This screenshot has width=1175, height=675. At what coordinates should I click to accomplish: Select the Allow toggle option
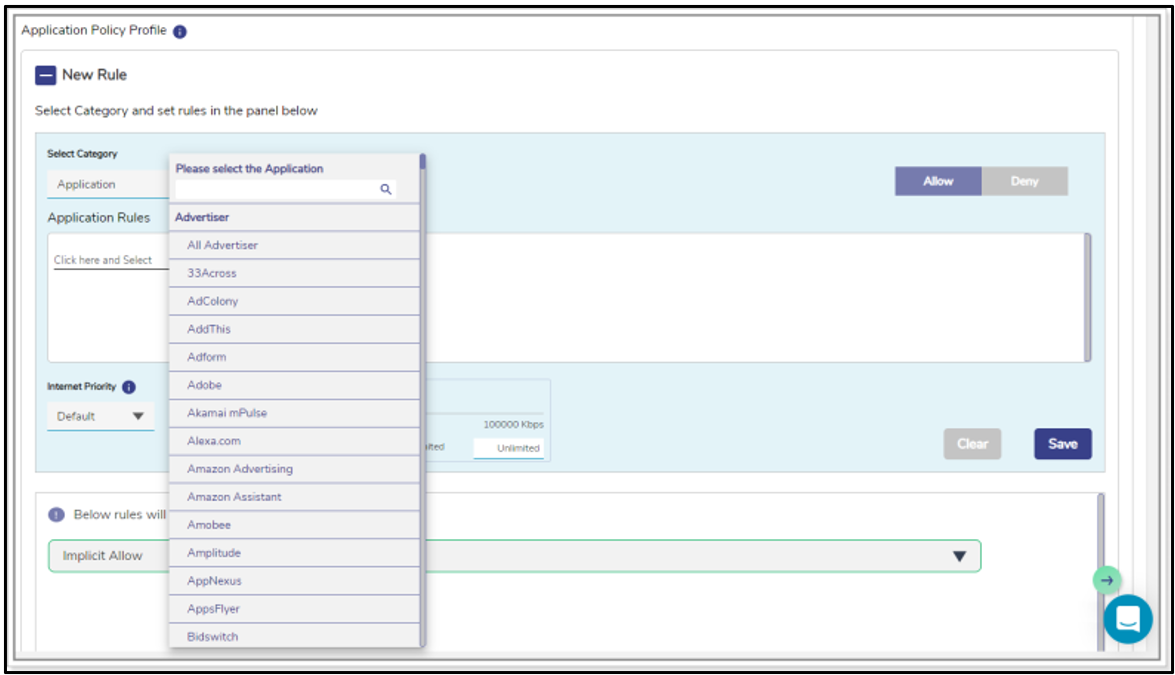pyautogui.click(x=938, y=181)
